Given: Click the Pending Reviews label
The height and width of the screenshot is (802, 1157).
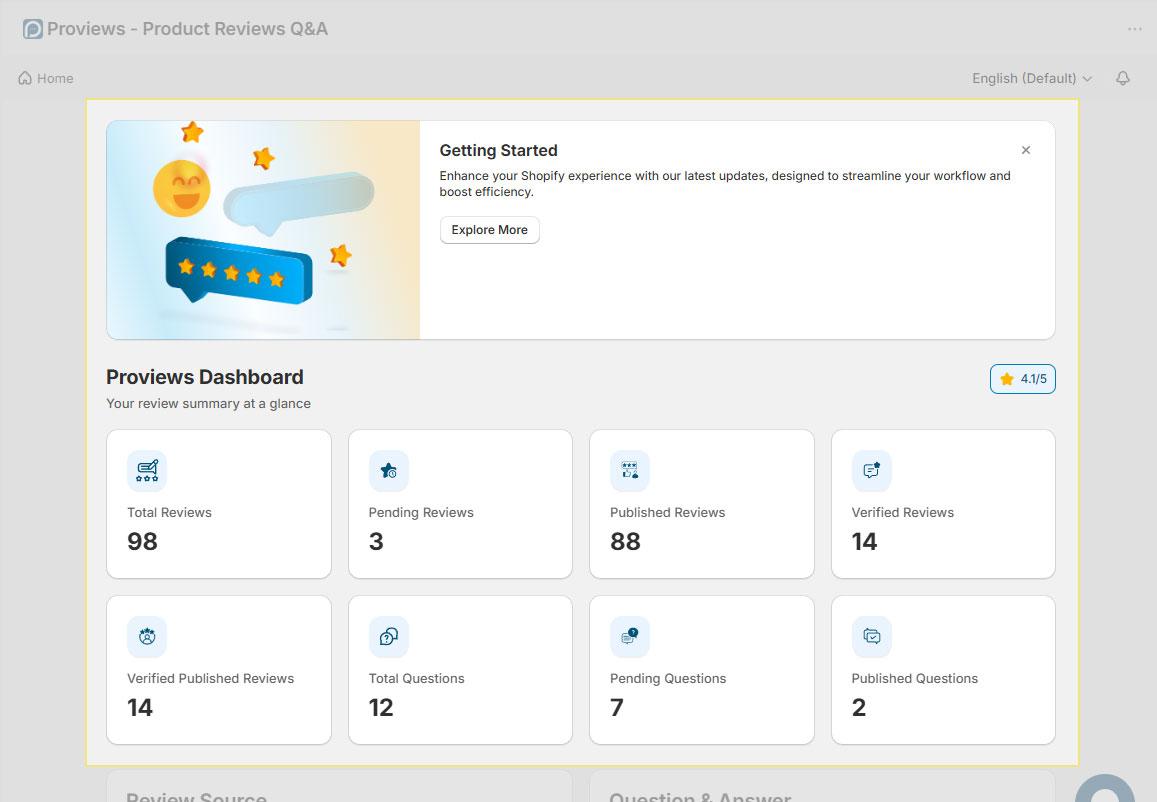Looking at the screenshot, I should pyautogui.click(x=421, y=513).
